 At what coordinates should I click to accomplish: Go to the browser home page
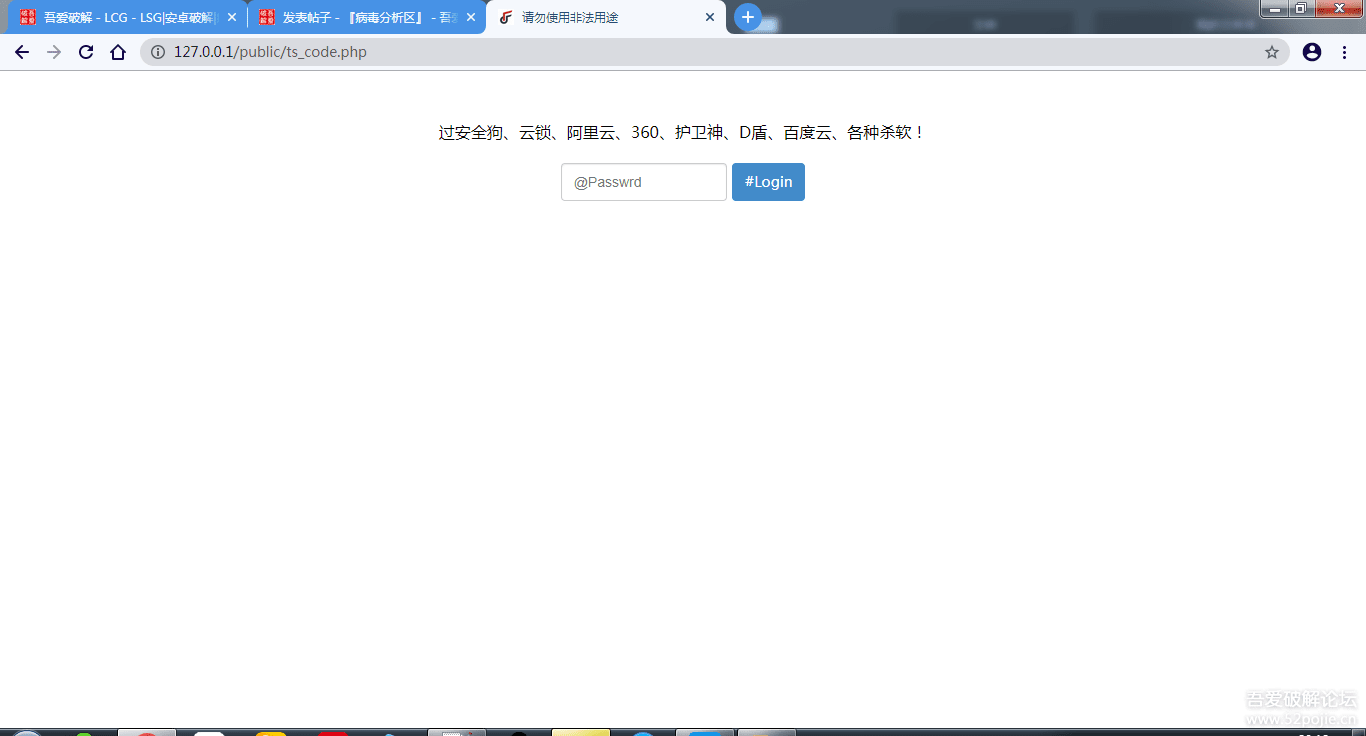tap(117, 52)
